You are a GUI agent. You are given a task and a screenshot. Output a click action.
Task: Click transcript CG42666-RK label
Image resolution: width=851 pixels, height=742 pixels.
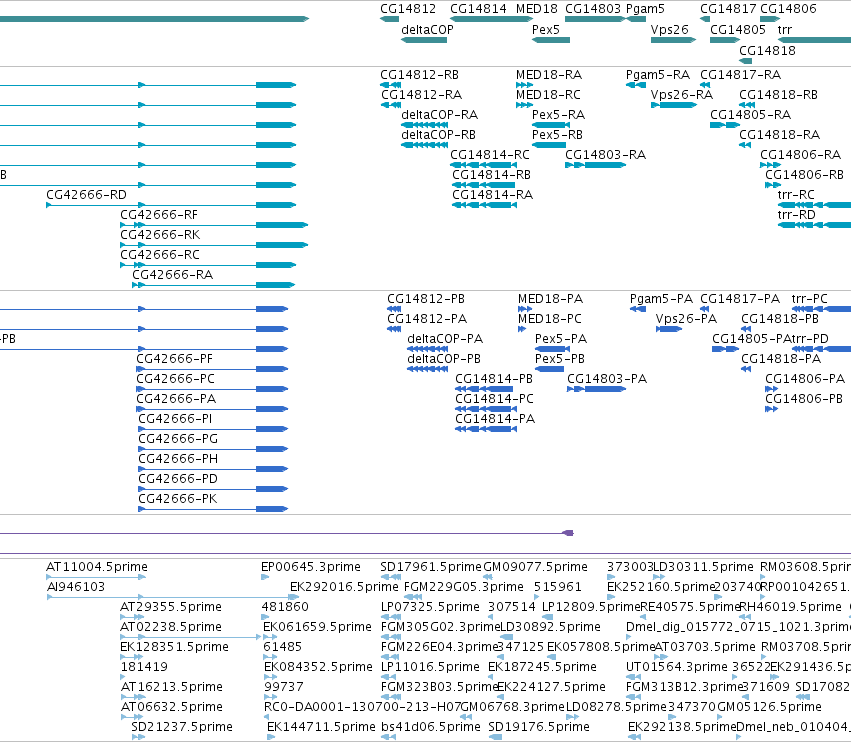click(x=160, y=235)
